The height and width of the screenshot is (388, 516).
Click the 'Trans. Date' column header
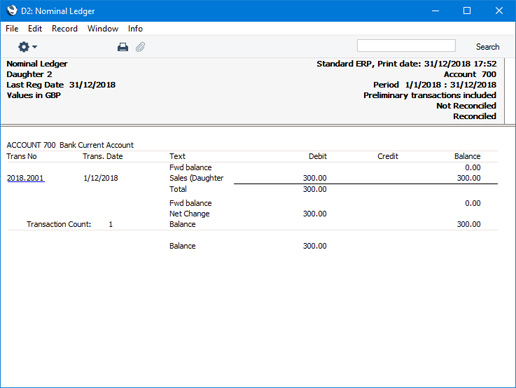(x=103, y=156)
